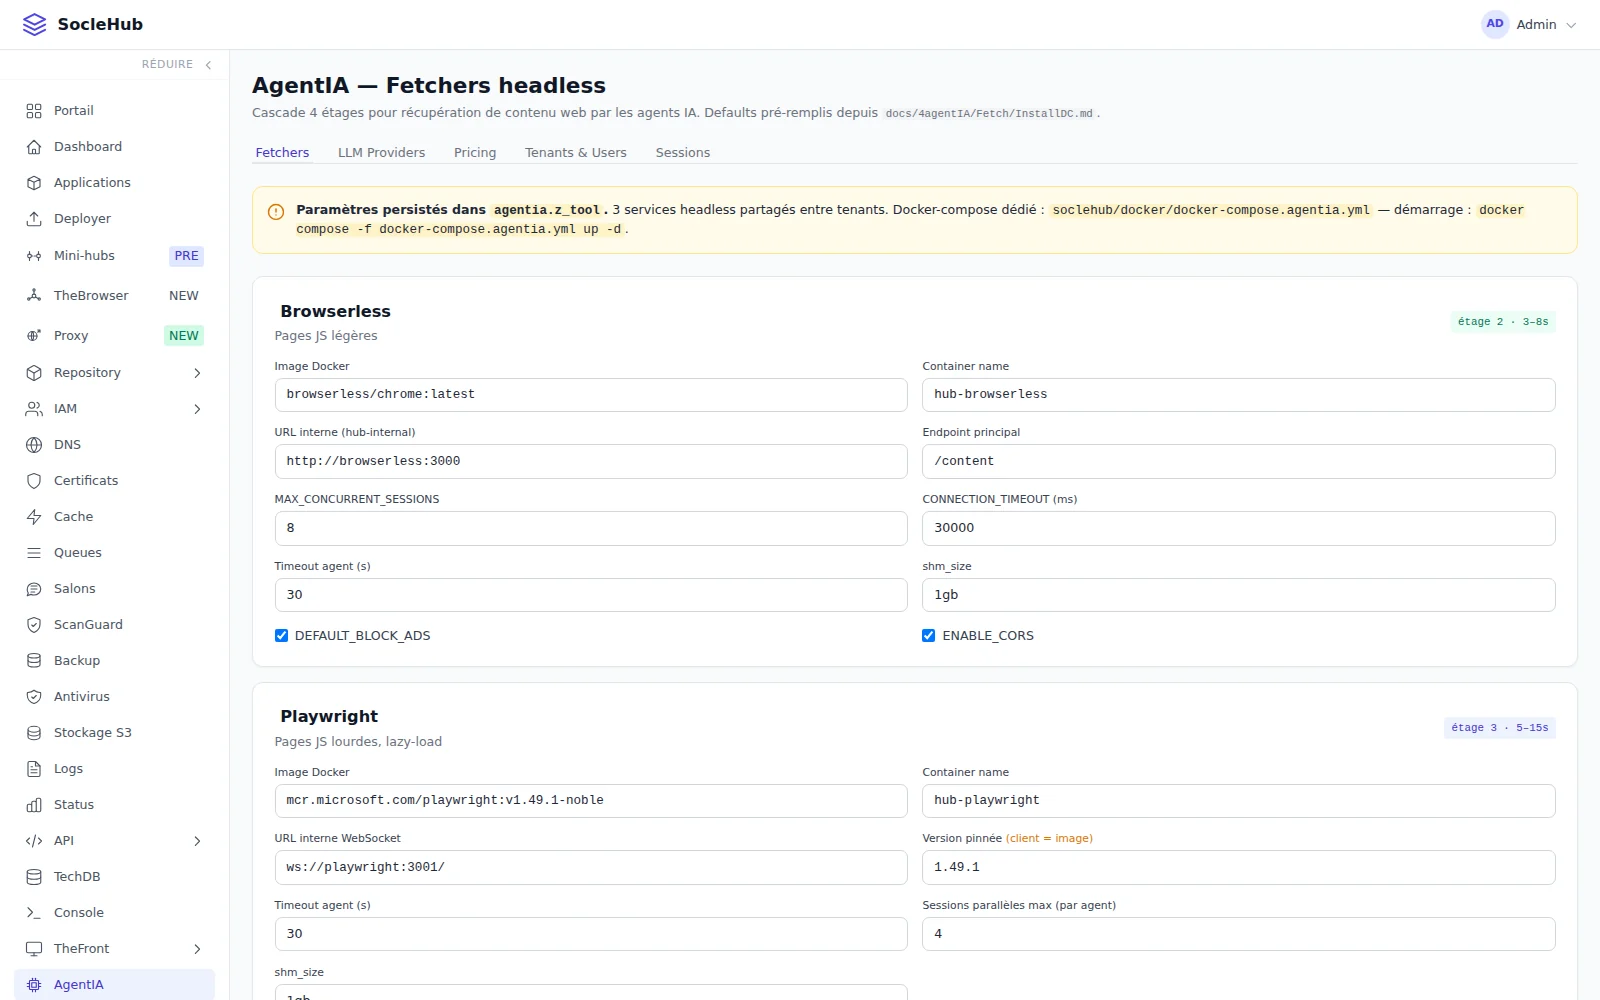This screenshot has width=1600, height=1000.
Task: Click the Deployer upload icon
Action: pos(34,219)
